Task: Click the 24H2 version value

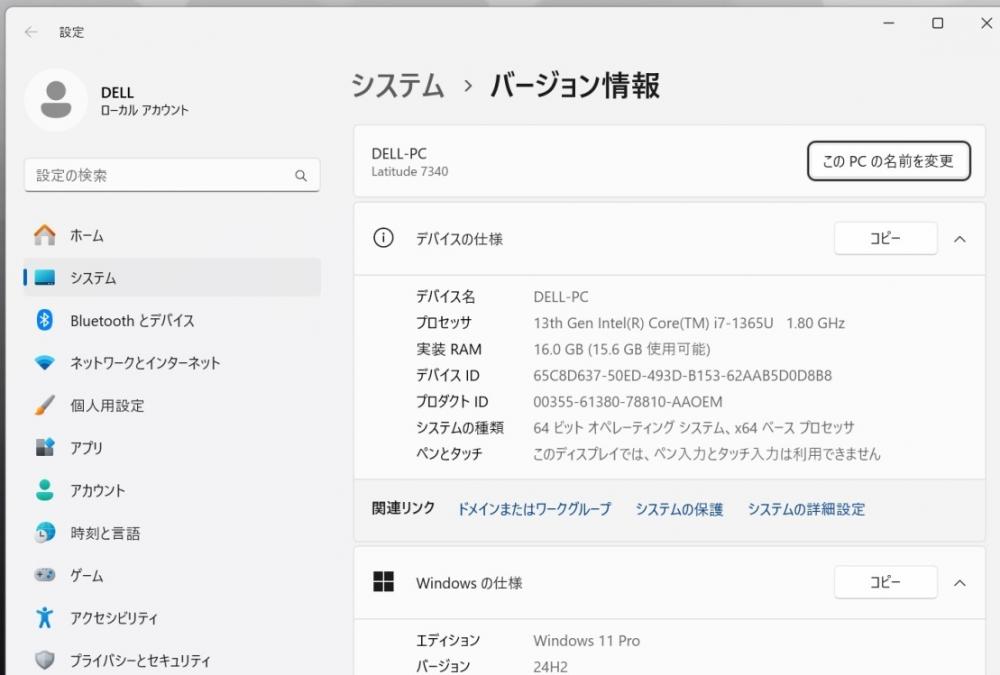Action: 550,666
